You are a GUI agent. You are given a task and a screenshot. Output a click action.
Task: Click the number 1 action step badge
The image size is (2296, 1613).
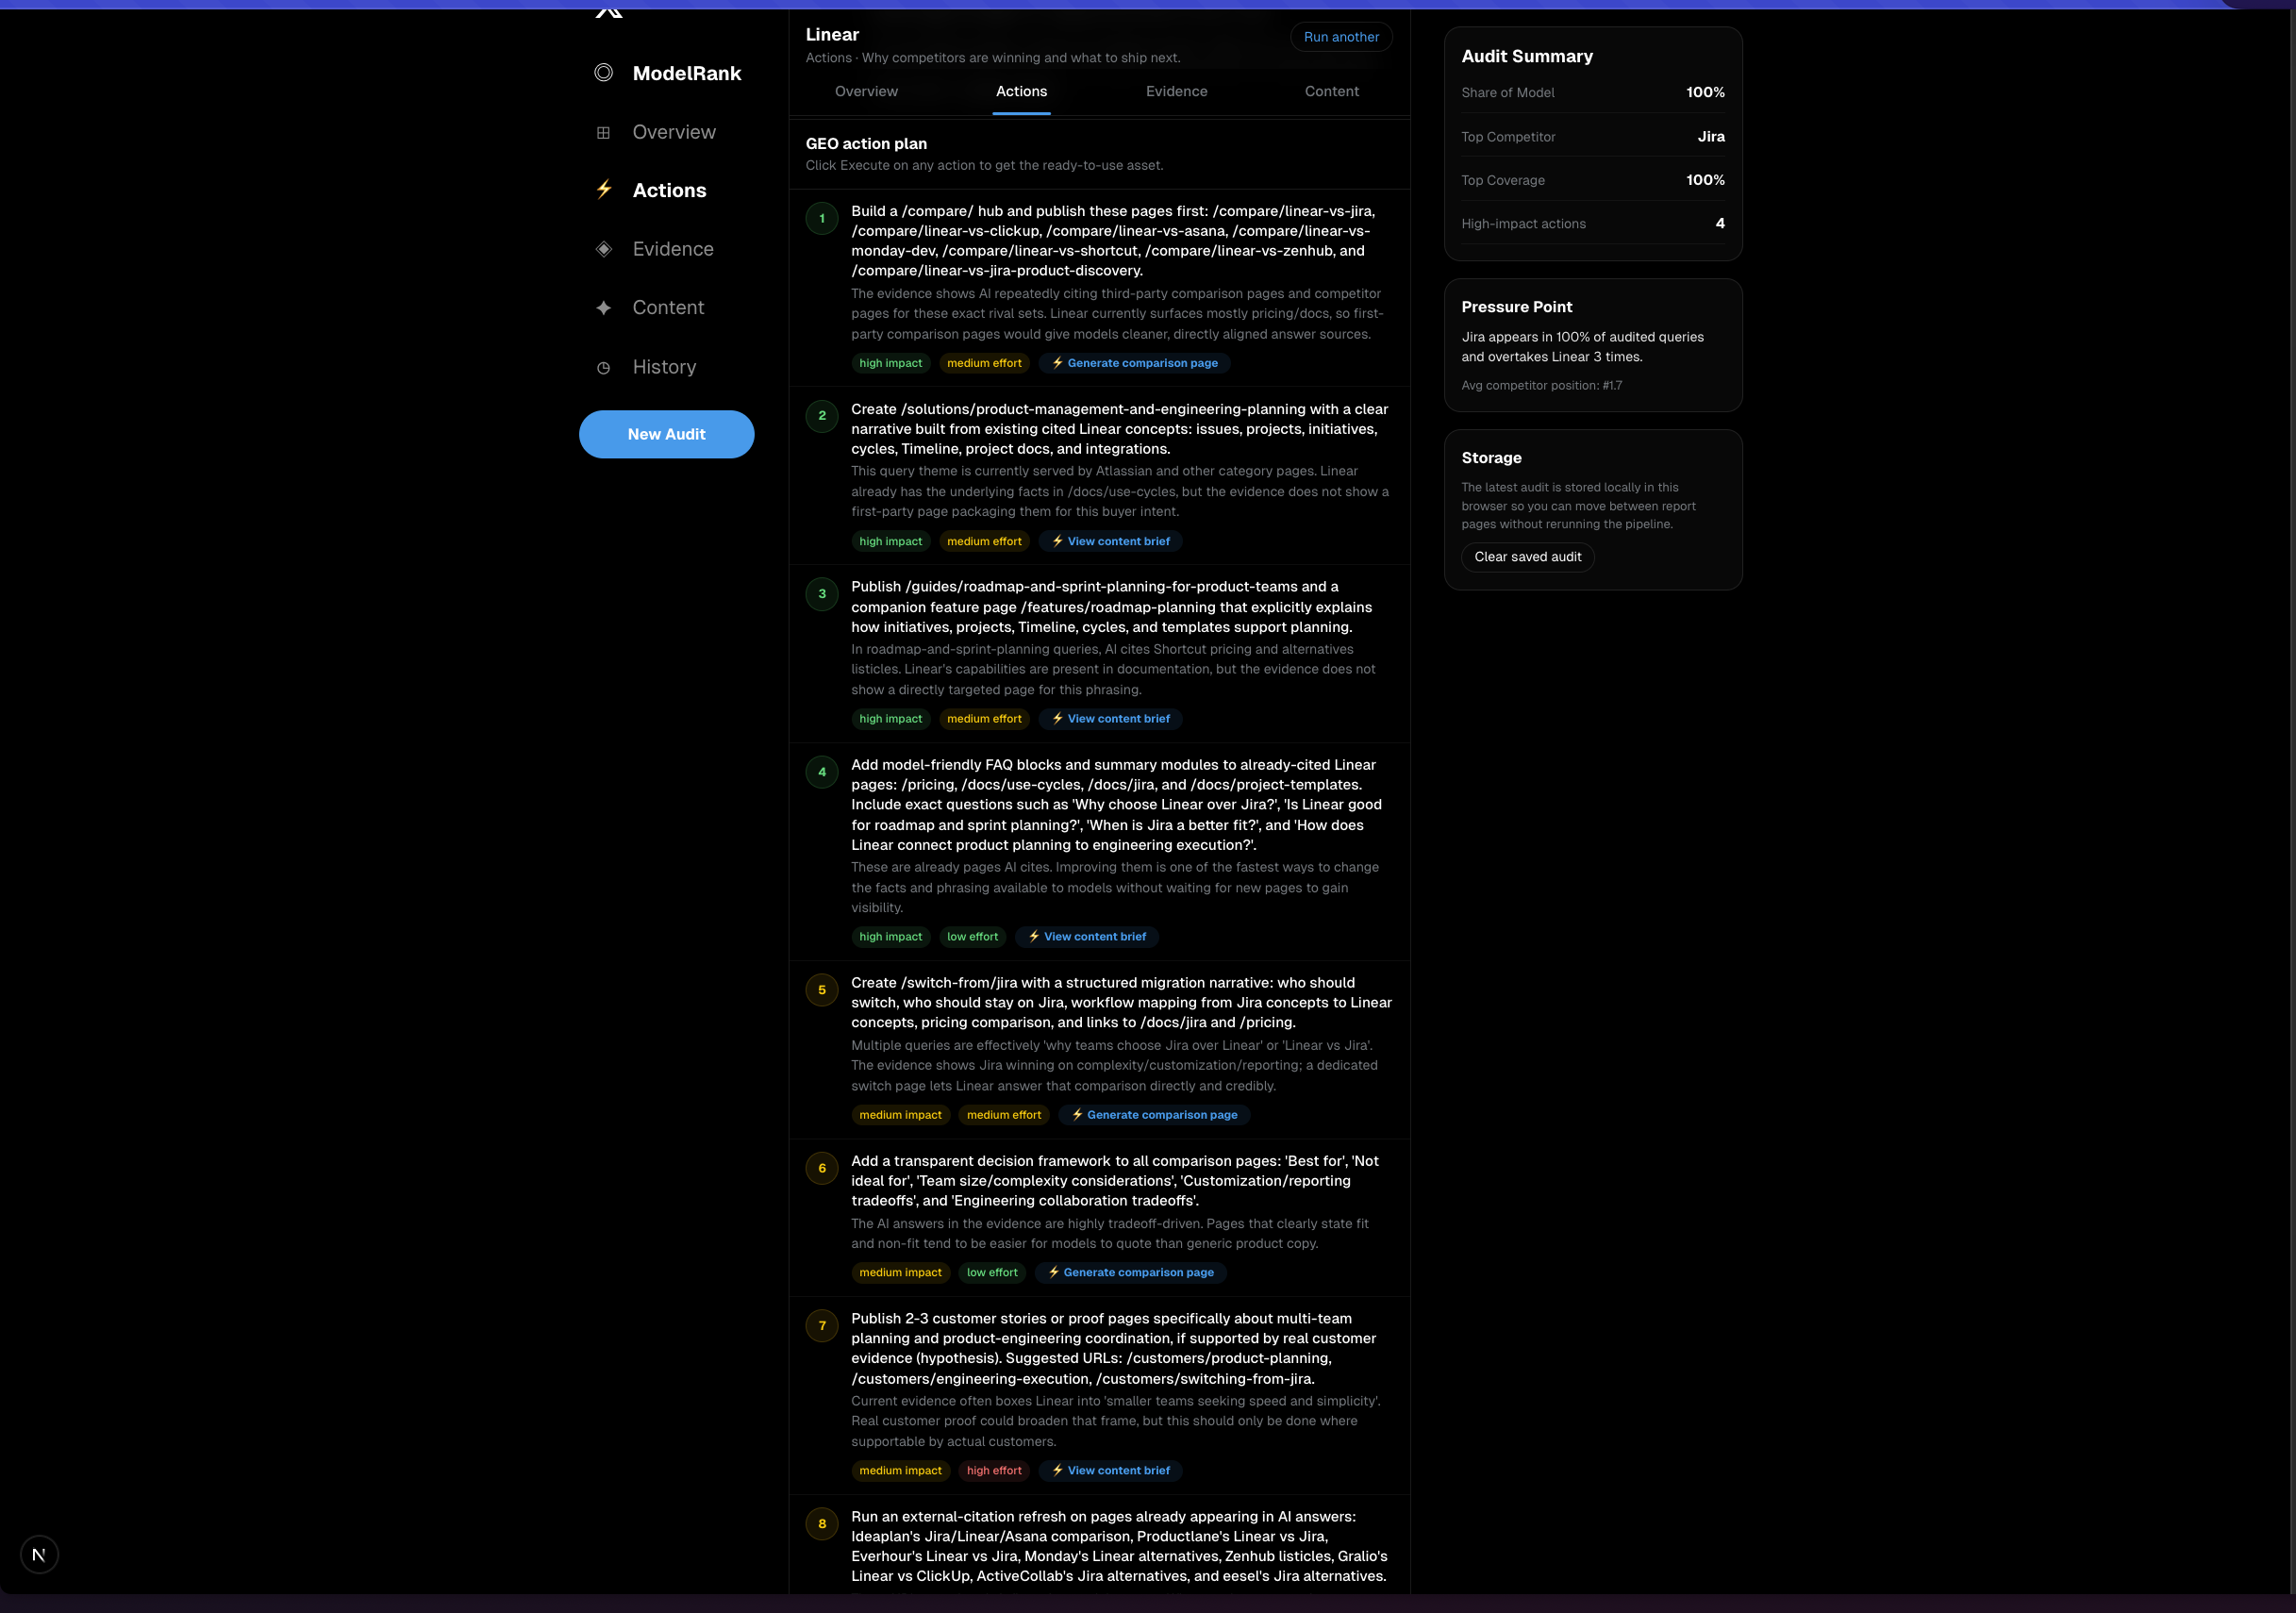[822, 218]
